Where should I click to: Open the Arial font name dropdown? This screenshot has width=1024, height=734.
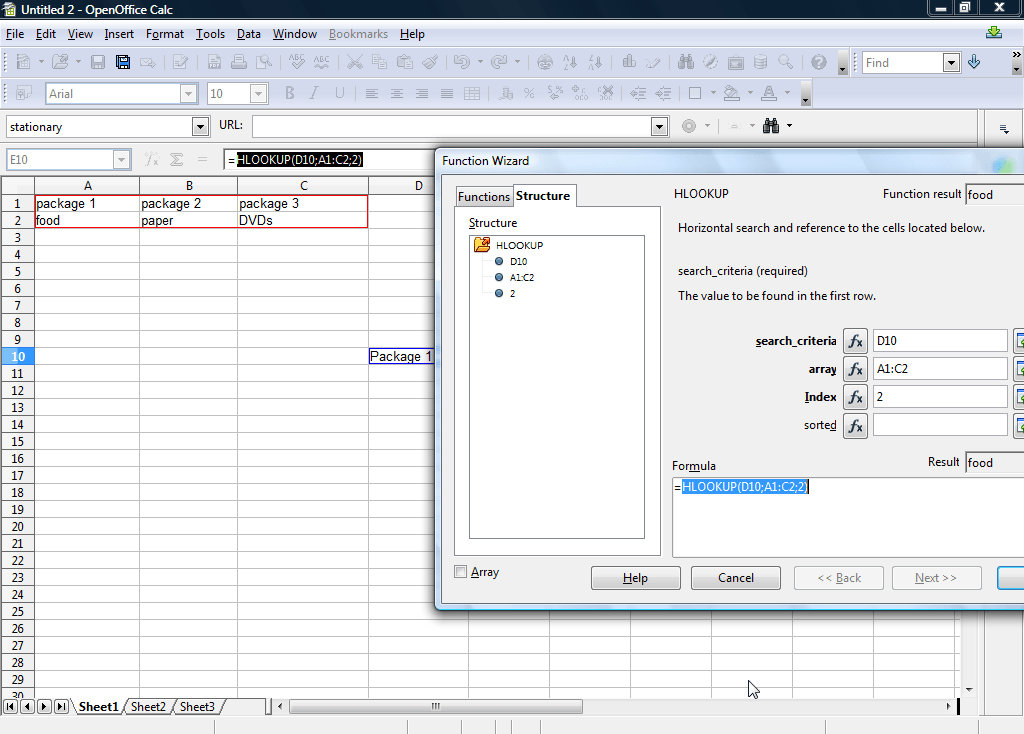click(x=188, y=93)
